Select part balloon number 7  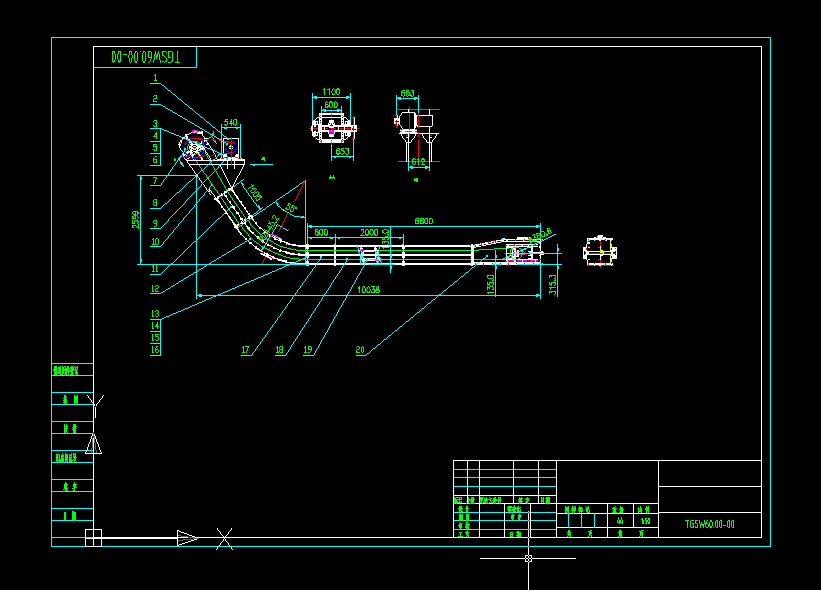tap(155, 181)
